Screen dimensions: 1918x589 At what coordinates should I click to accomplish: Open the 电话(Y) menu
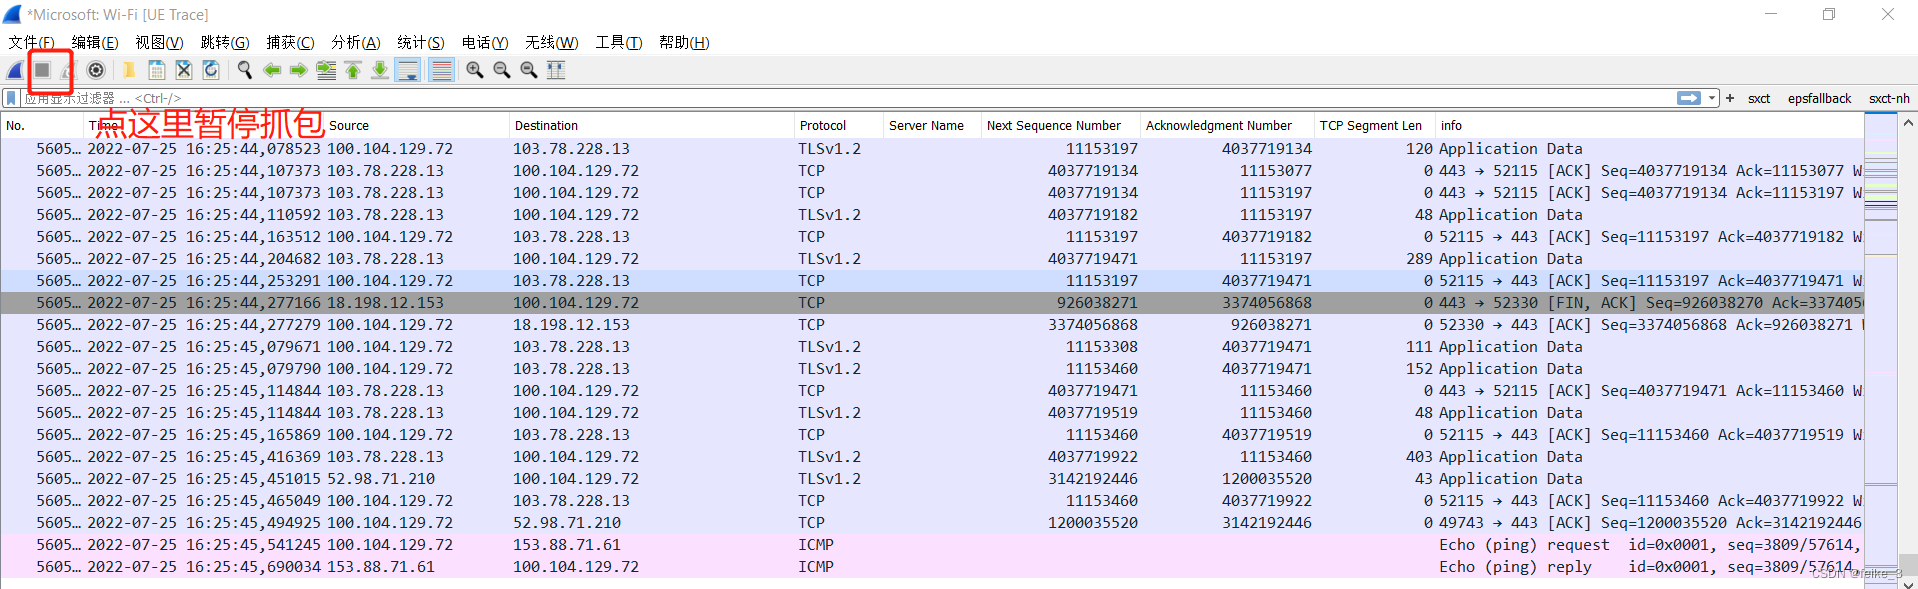pos(485,42)
